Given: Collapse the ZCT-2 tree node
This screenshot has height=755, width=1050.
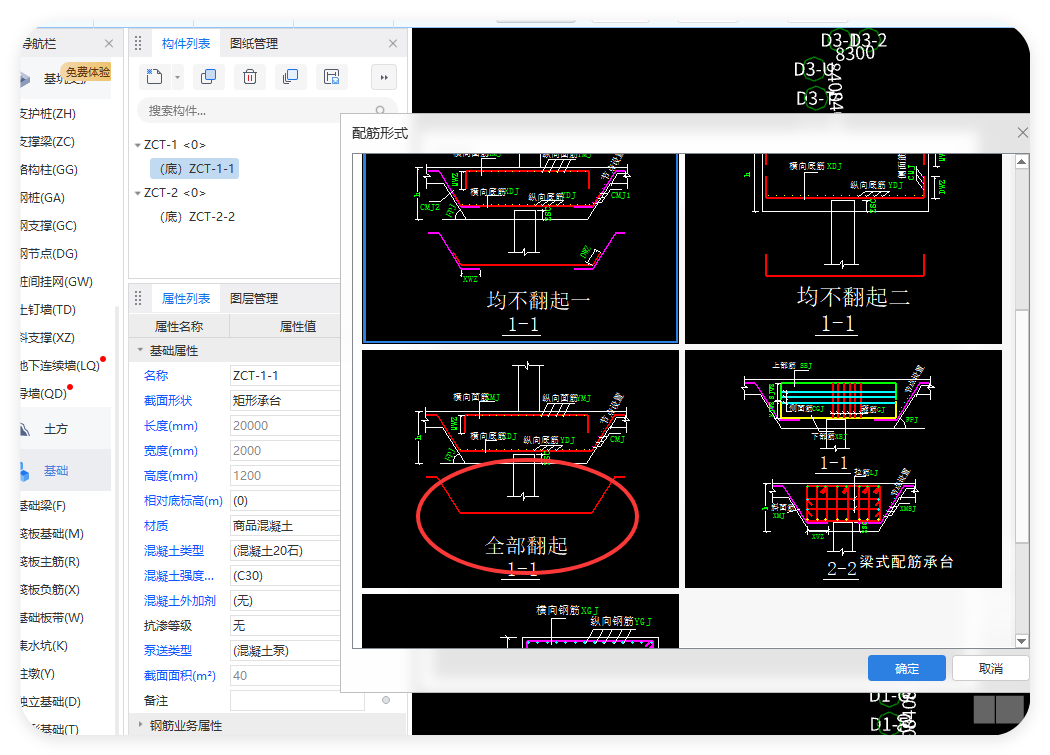Looking at the screenshot, I should click(137, 193).
